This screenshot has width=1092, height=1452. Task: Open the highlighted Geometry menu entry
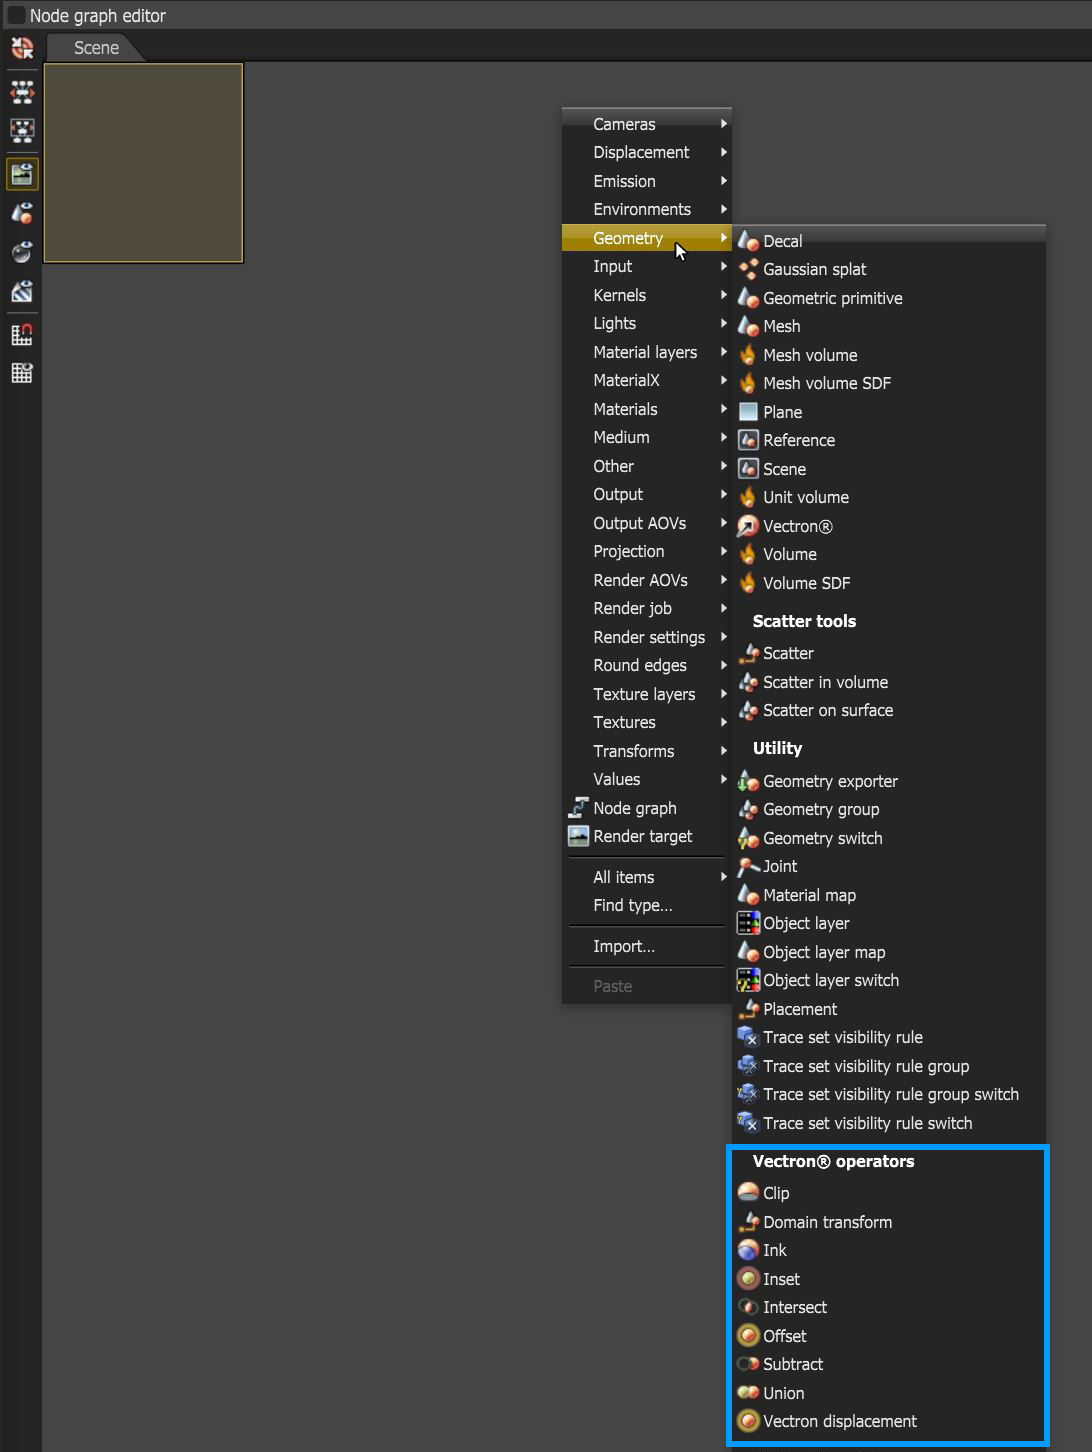(647, 238)
